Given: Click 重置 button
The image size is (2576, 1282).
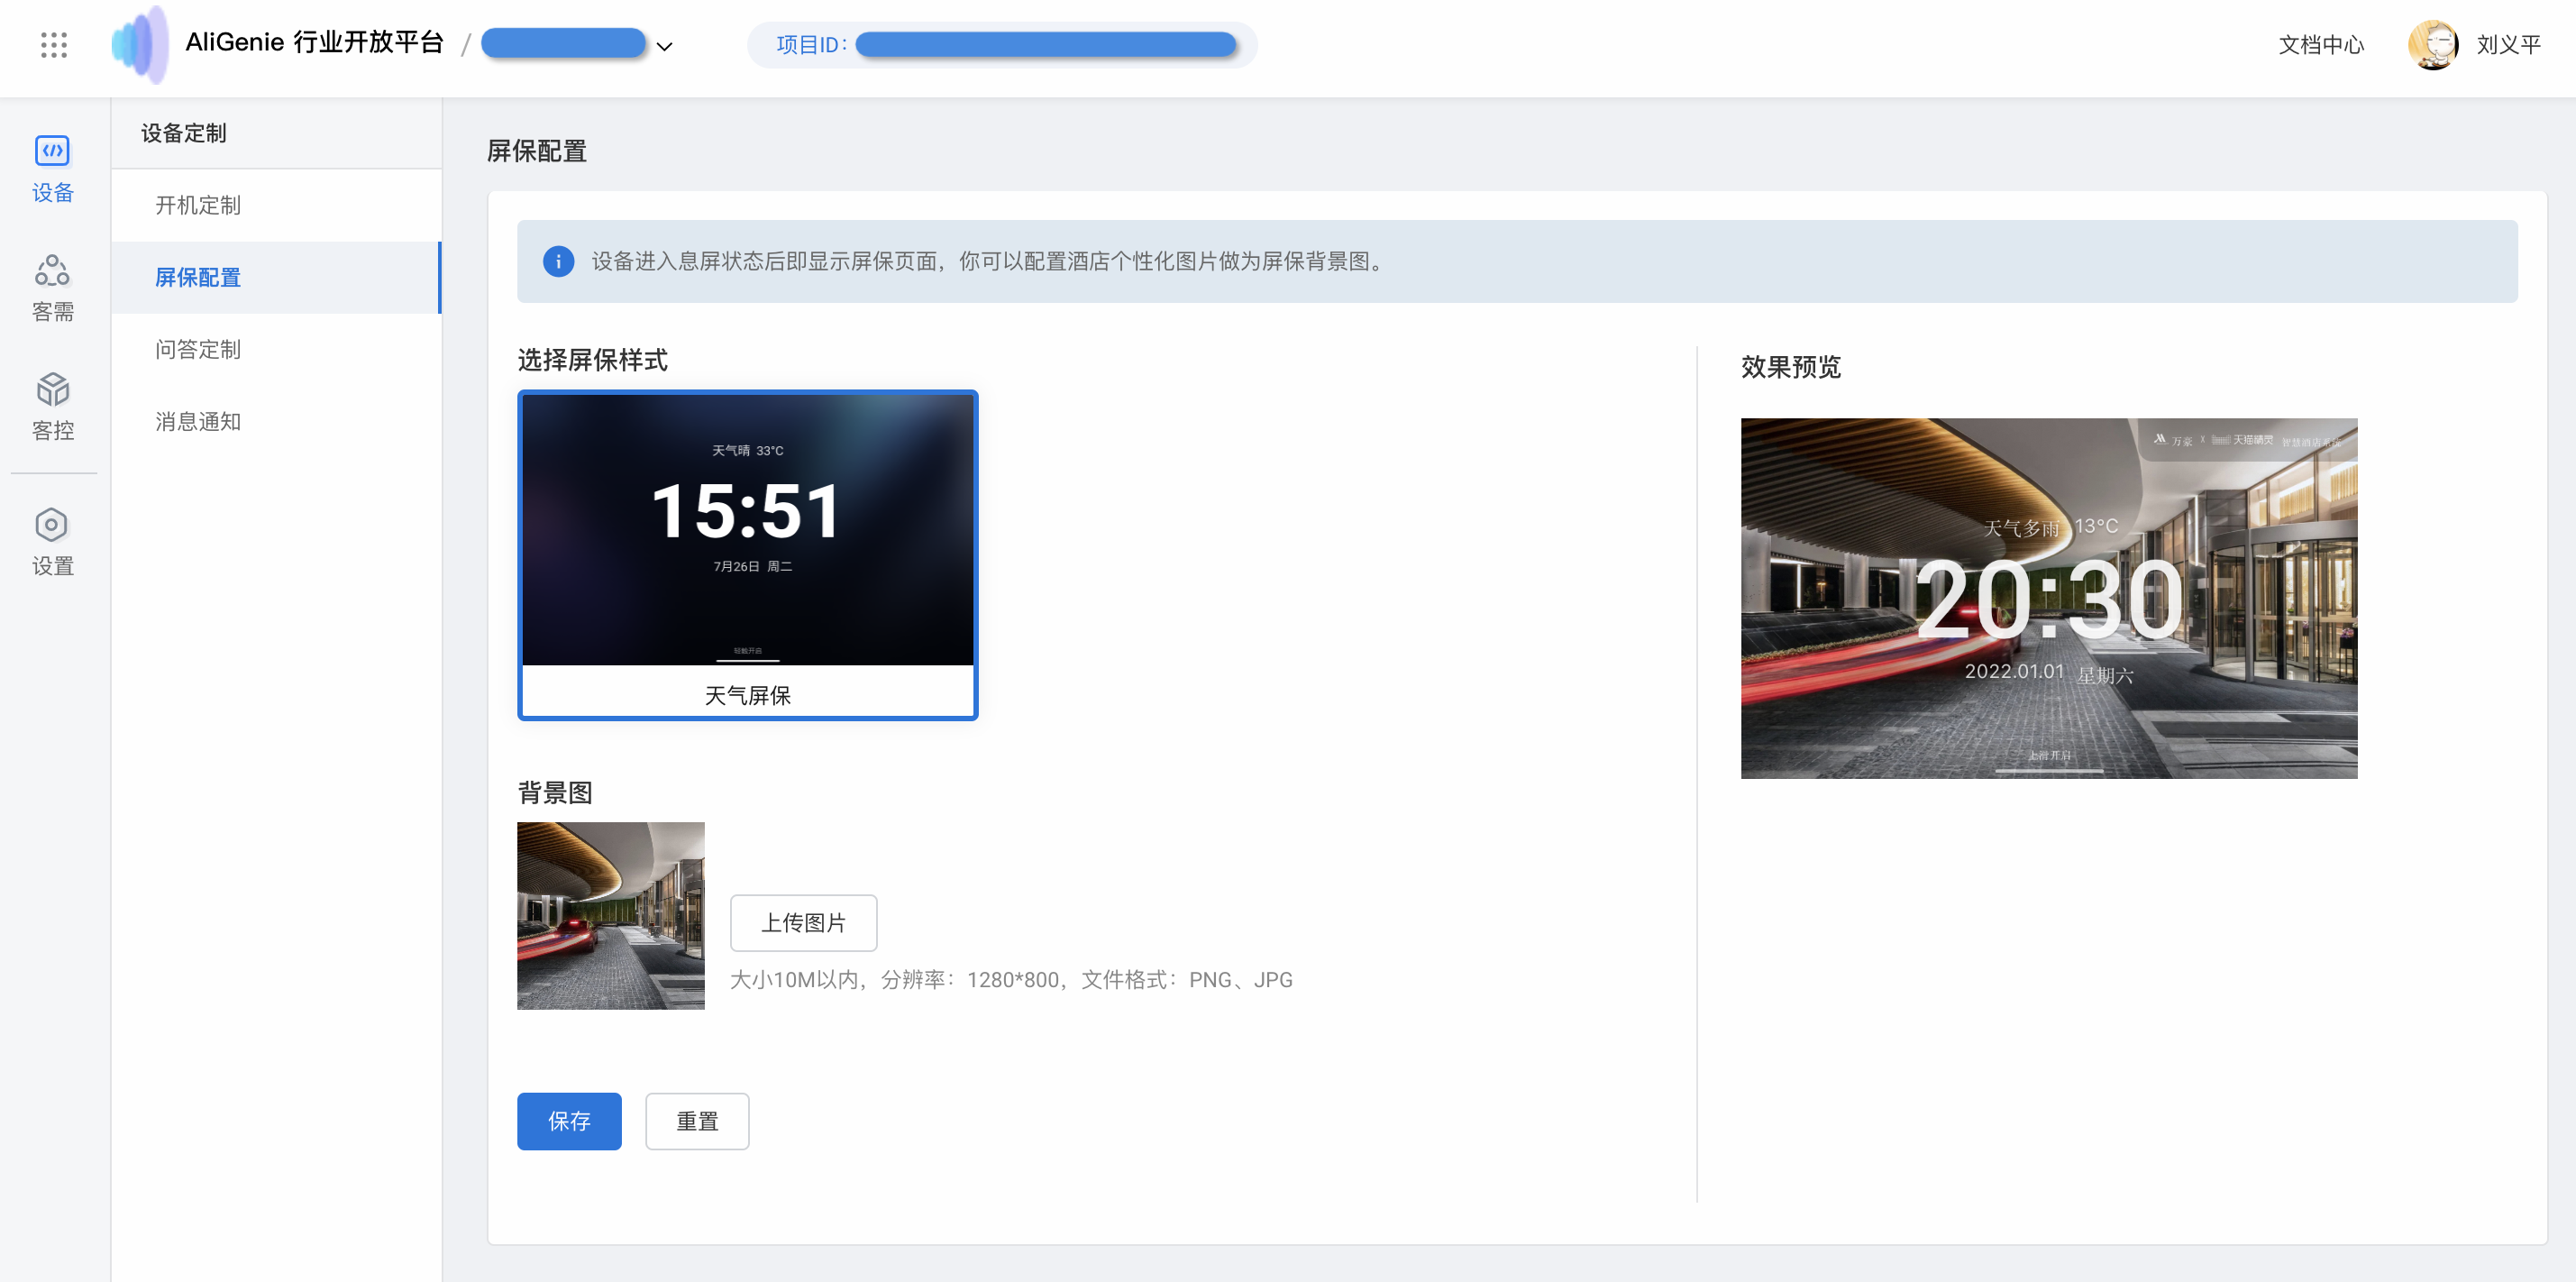Looking at the screenshot, I should 697,1121.
